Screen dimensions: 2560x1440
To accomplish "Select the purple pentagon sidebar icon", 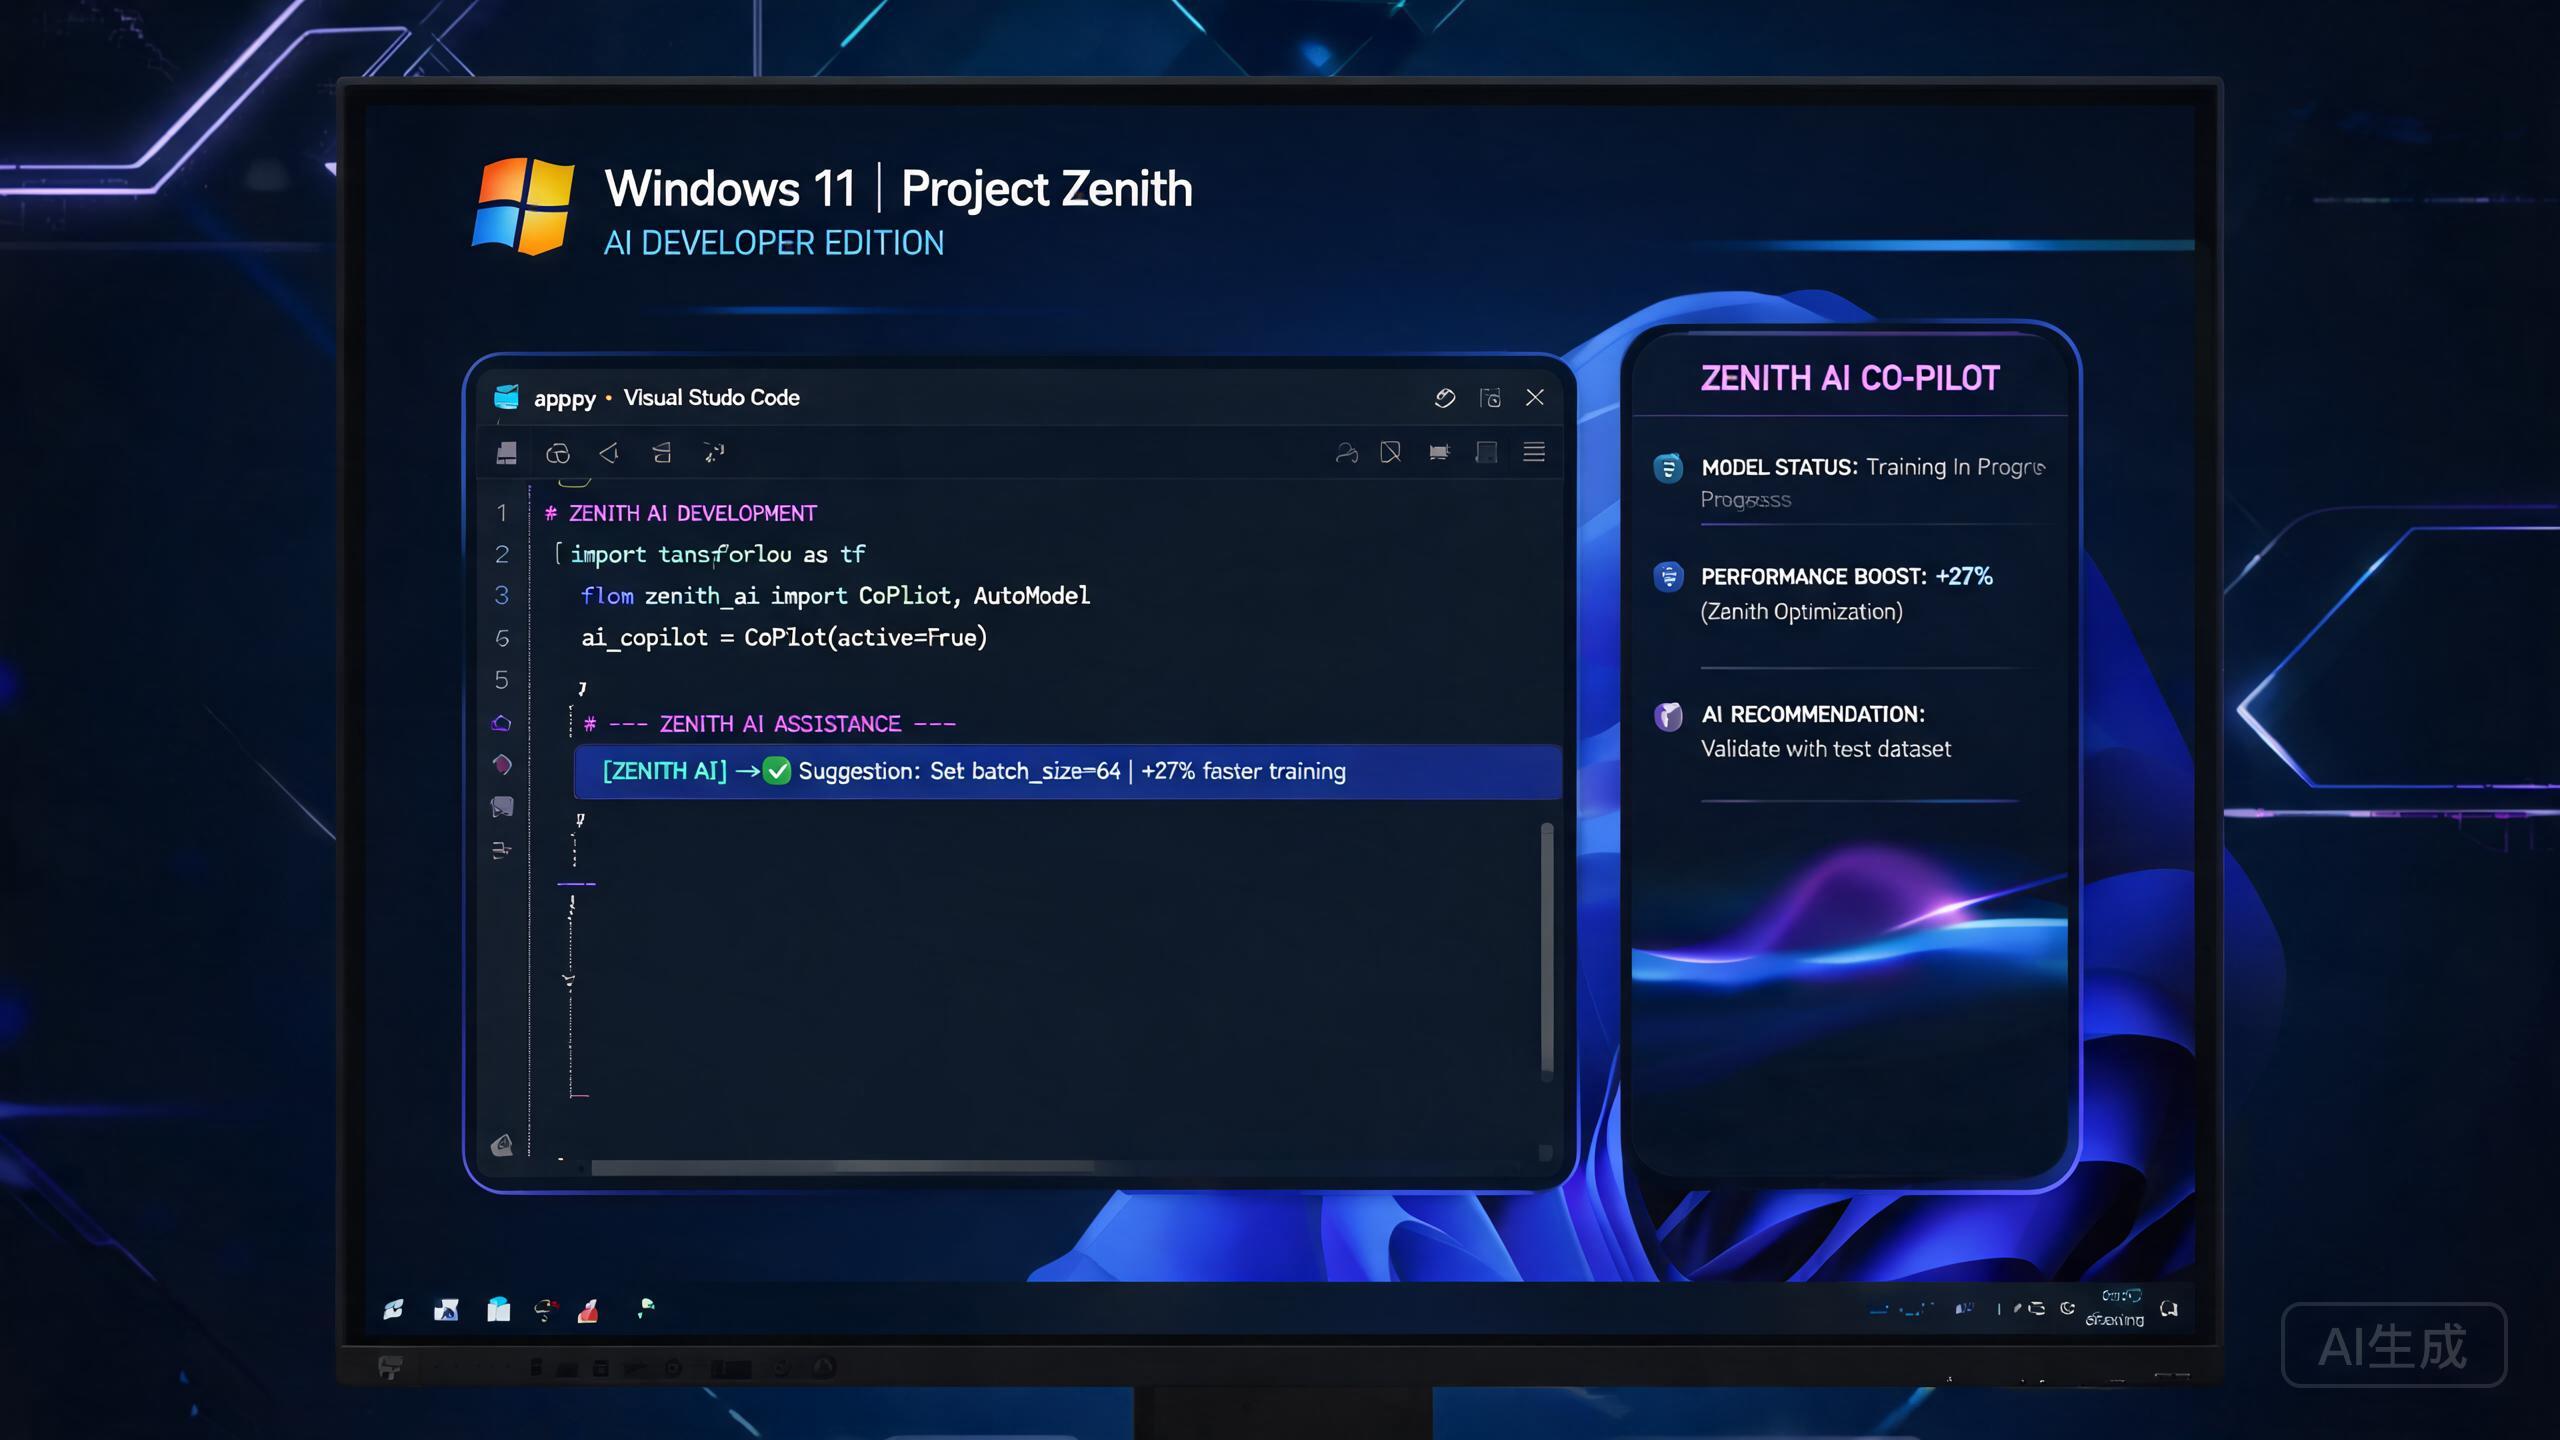I will pyautogui.click(x=502, y=723).
